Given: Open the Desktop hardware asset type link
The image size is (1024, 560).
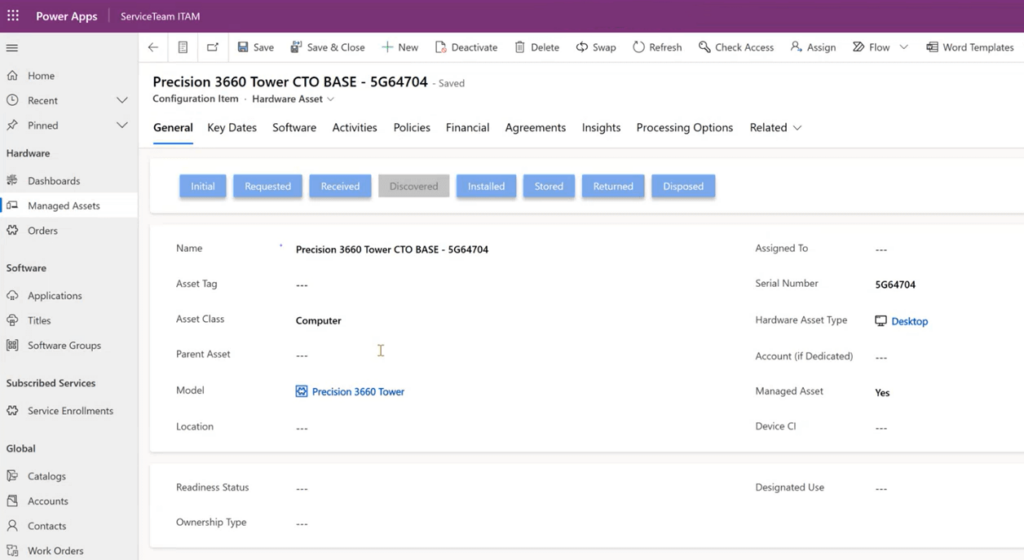Looking at the screenshot, I should 909,321.
